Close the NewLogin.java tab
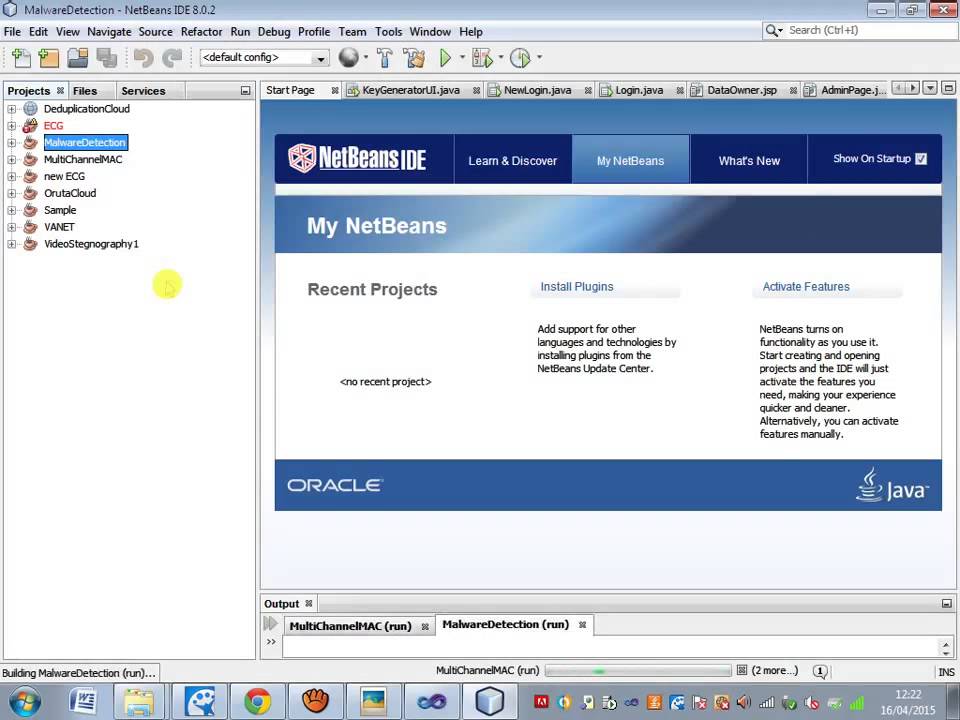The width and height of the screenshot is (960, 720). click(588, 91)
